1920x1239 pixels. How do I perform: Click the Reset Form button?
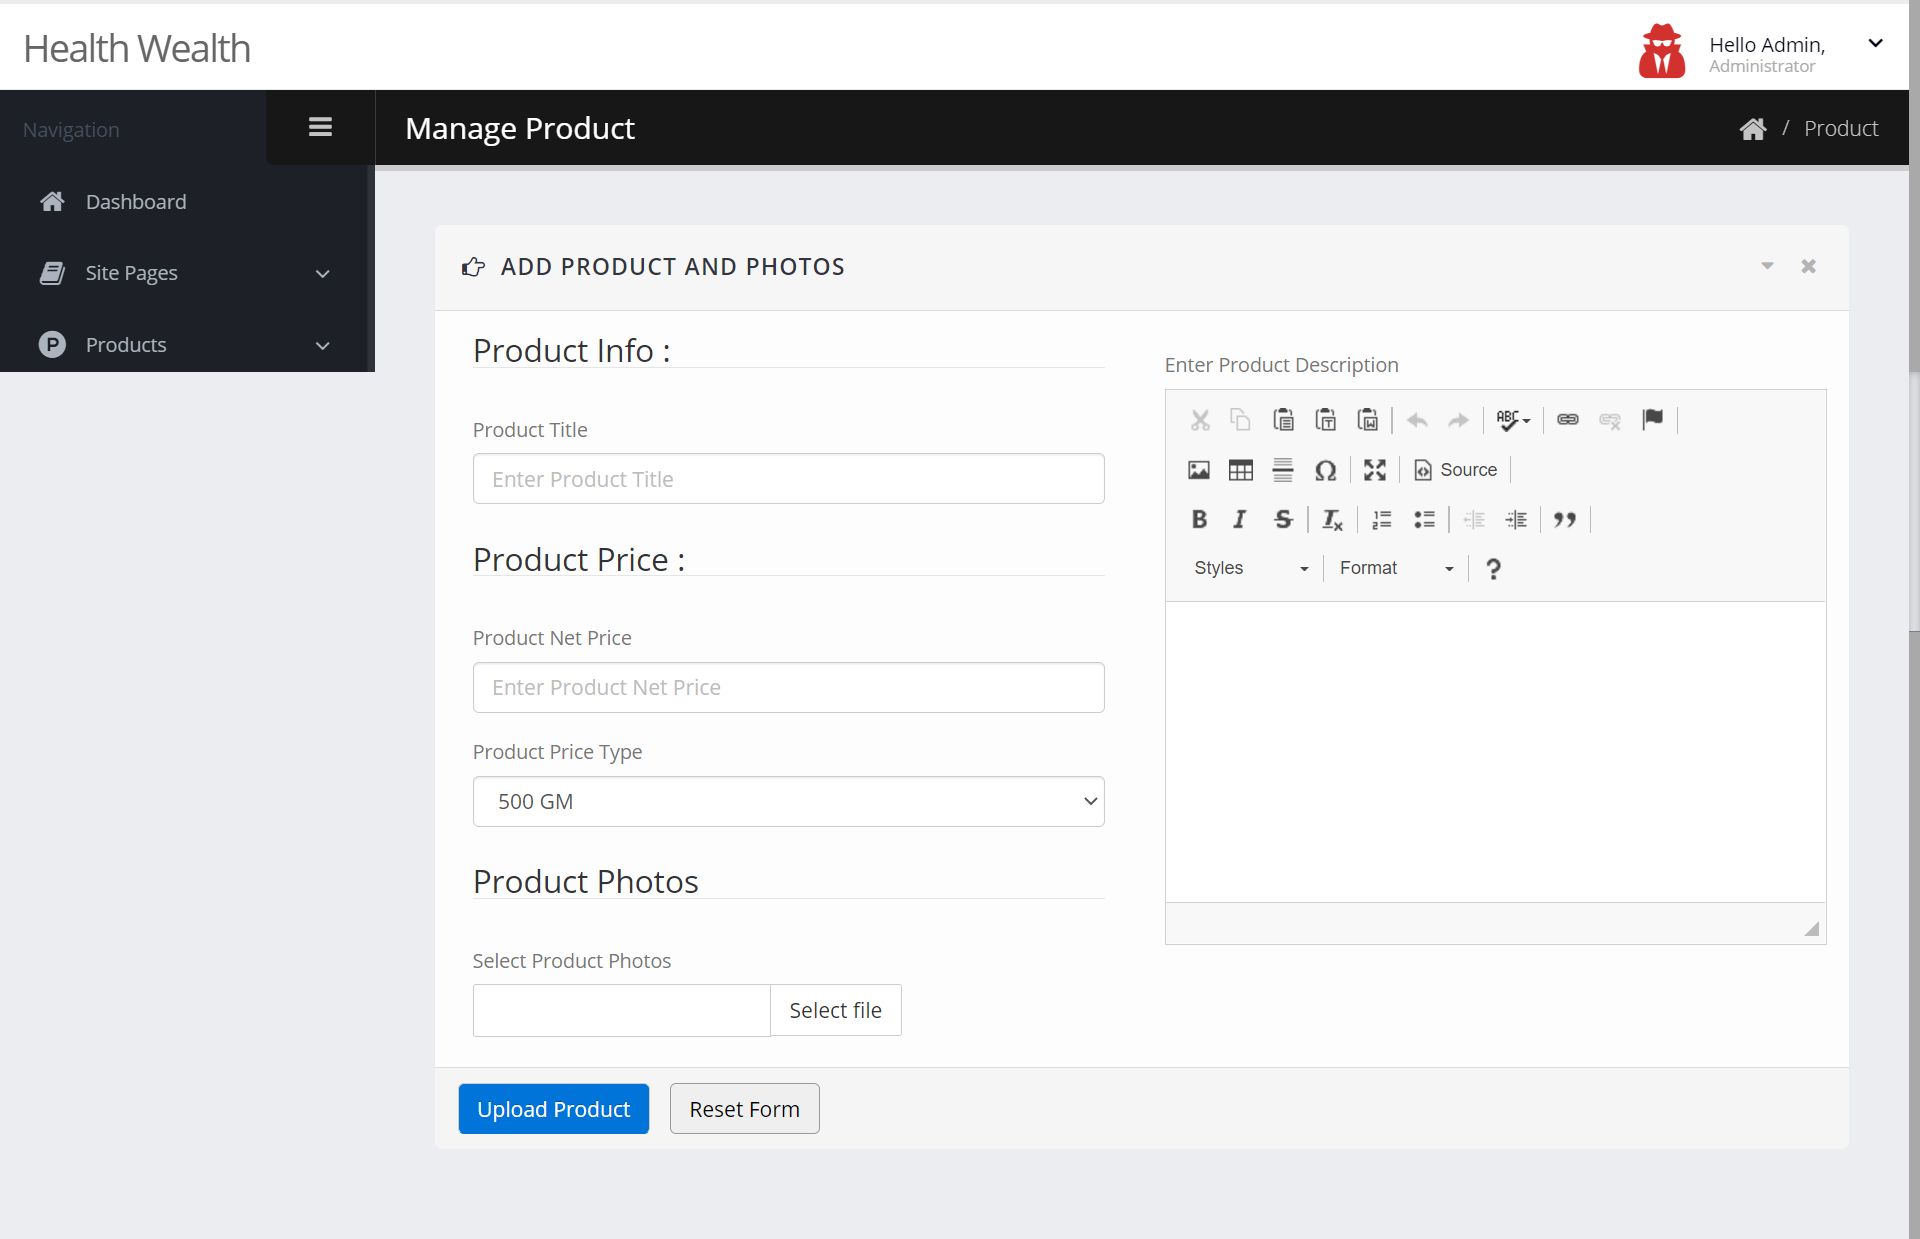pos(744,1109)
